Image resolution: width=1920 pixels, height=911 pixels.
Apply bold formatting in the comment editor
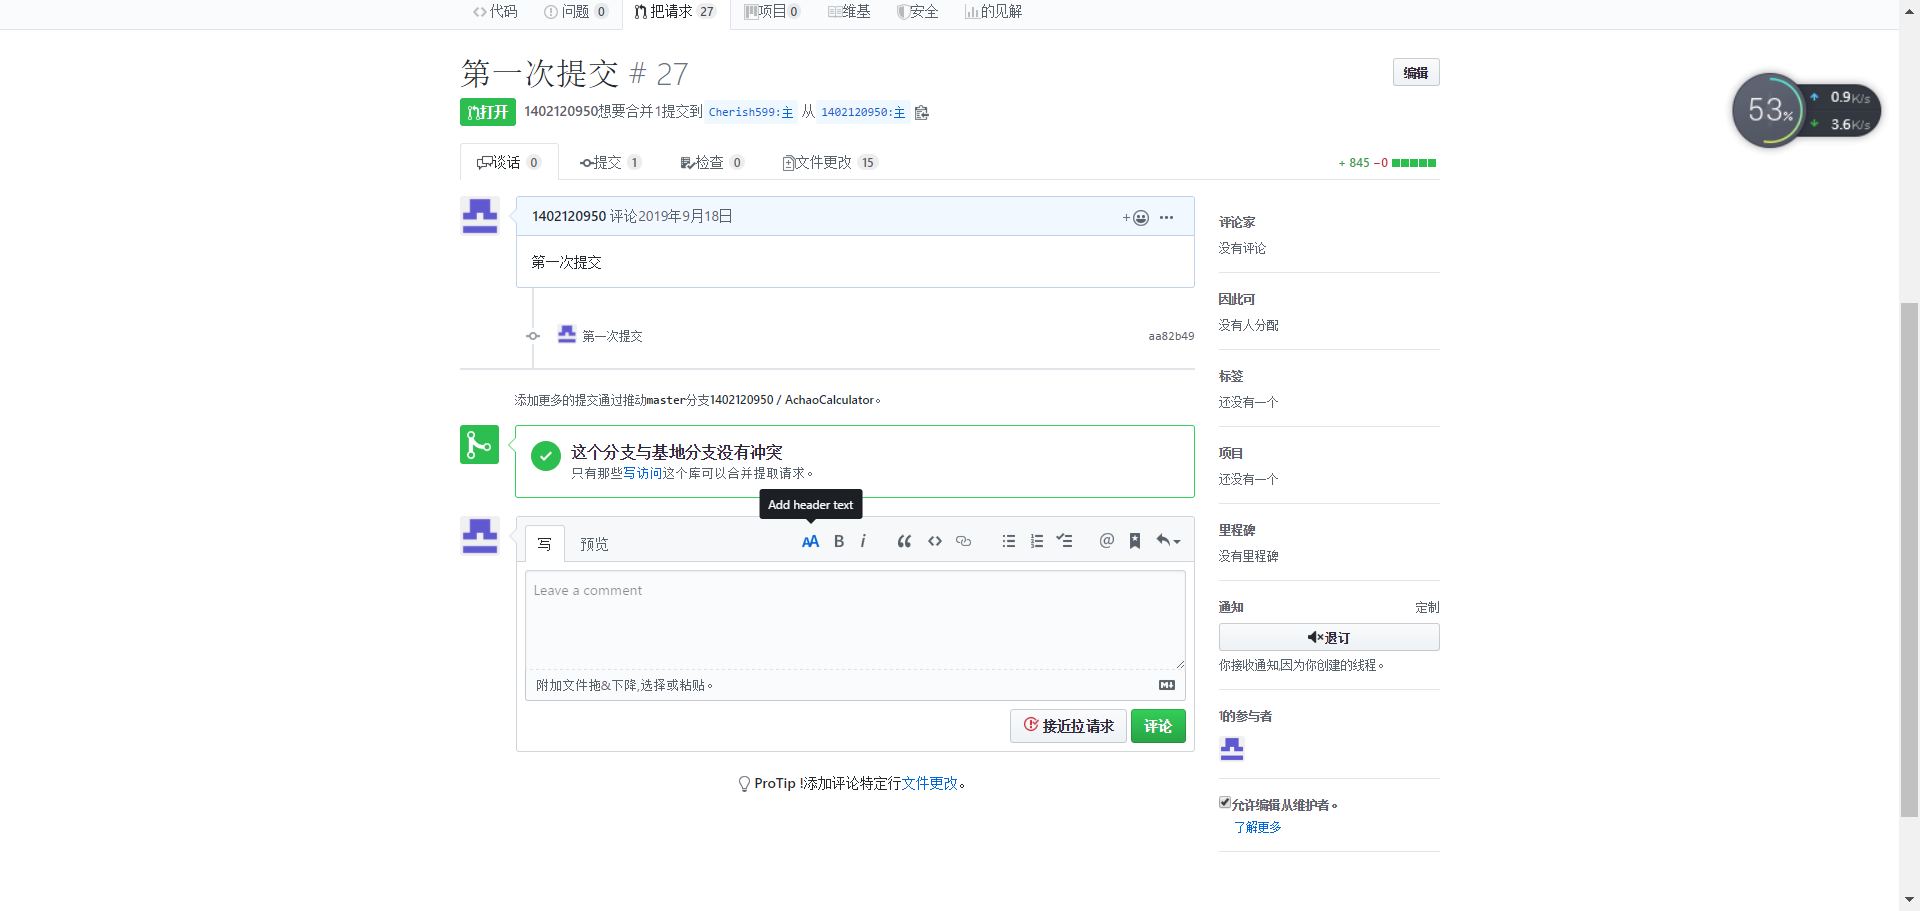click(x=838, y=541)
